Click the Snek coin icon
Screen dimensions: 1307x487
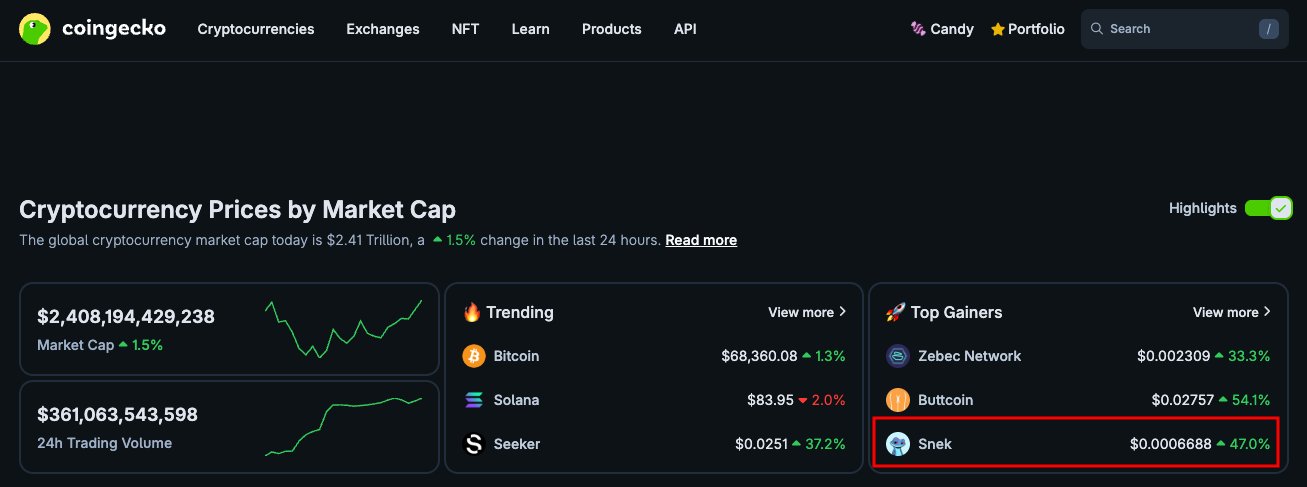coord(897,444)
